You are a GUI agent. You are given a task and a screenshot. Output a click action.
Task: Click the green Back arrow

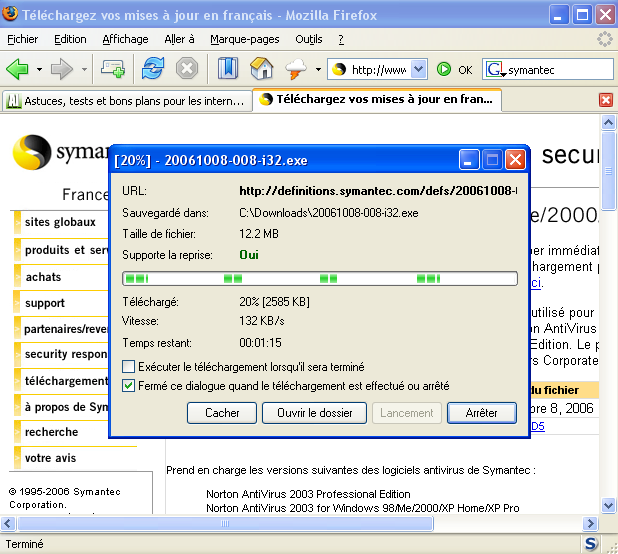tap(17, 69)
